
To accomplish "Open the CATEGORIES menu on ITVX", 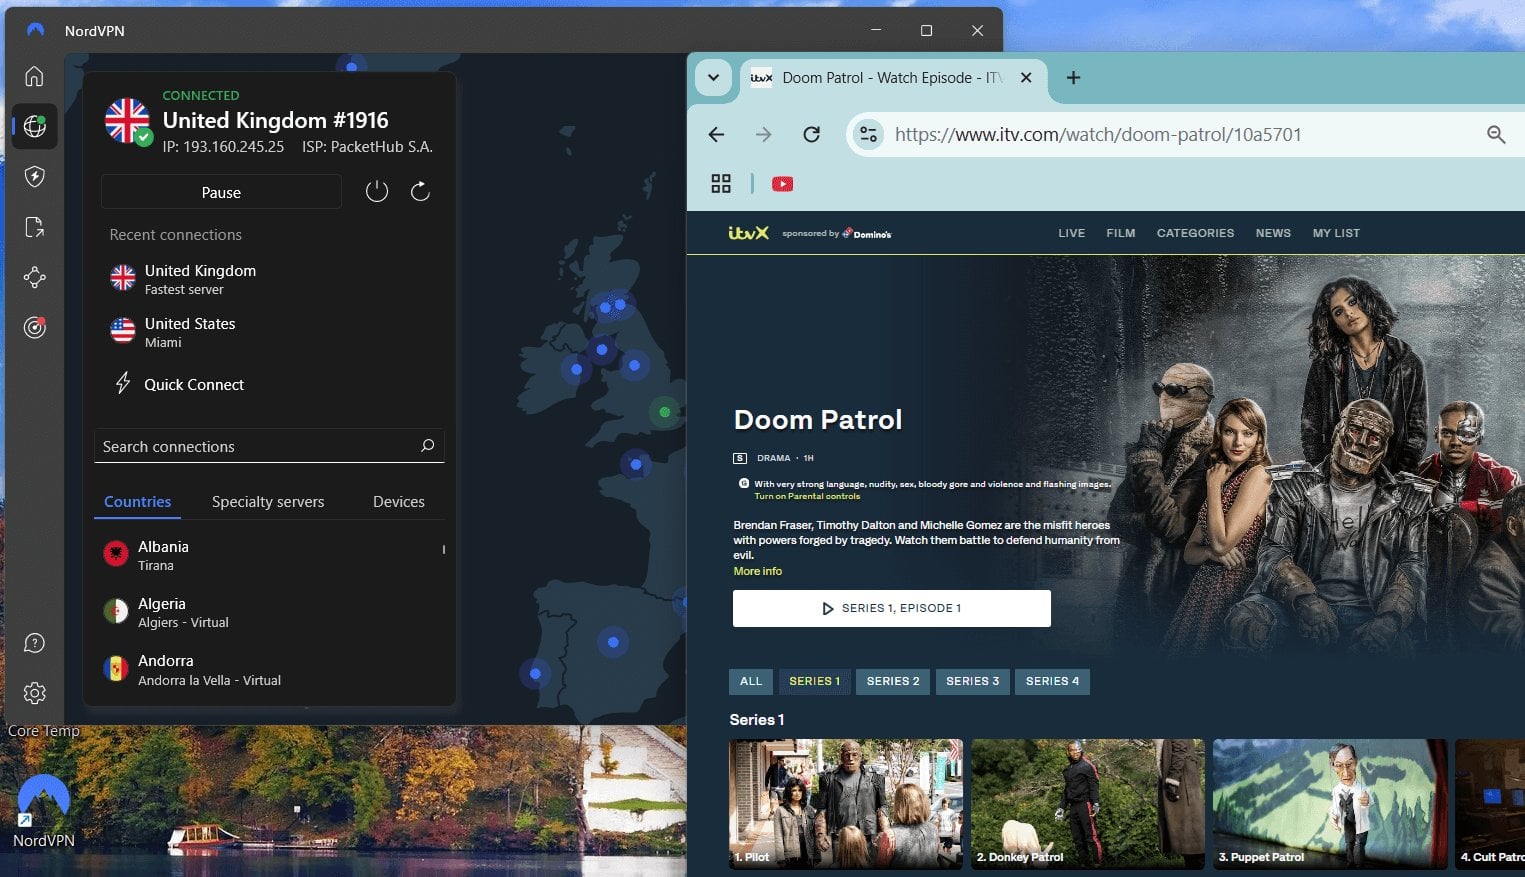I will 1195,232.
